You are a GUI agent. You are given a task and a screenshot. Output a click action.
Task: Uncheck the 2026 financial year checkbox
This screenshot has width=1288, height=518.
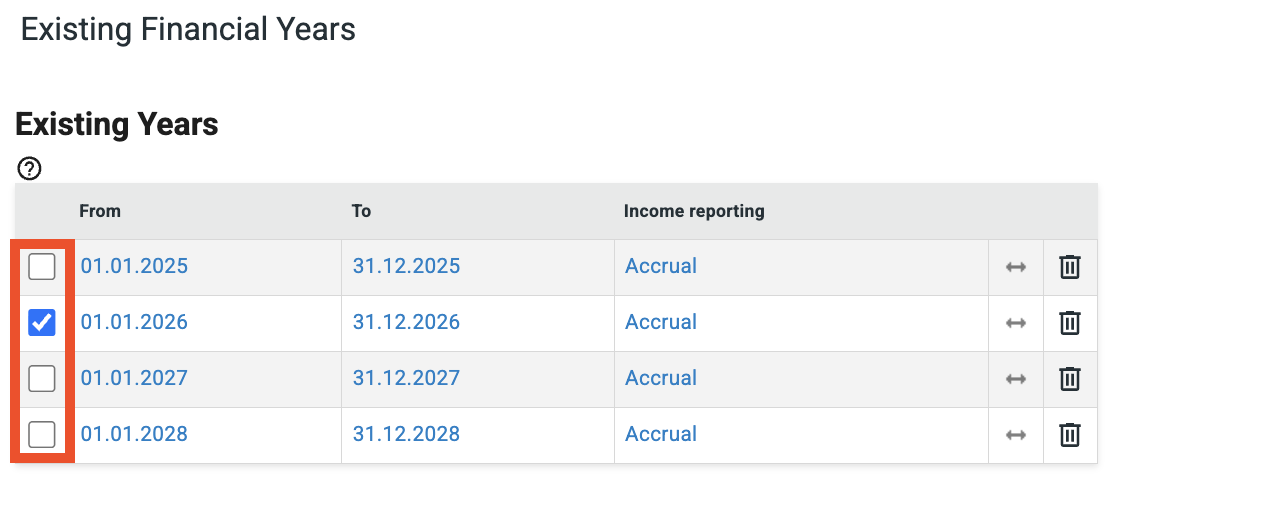click(x=42, y=323)
